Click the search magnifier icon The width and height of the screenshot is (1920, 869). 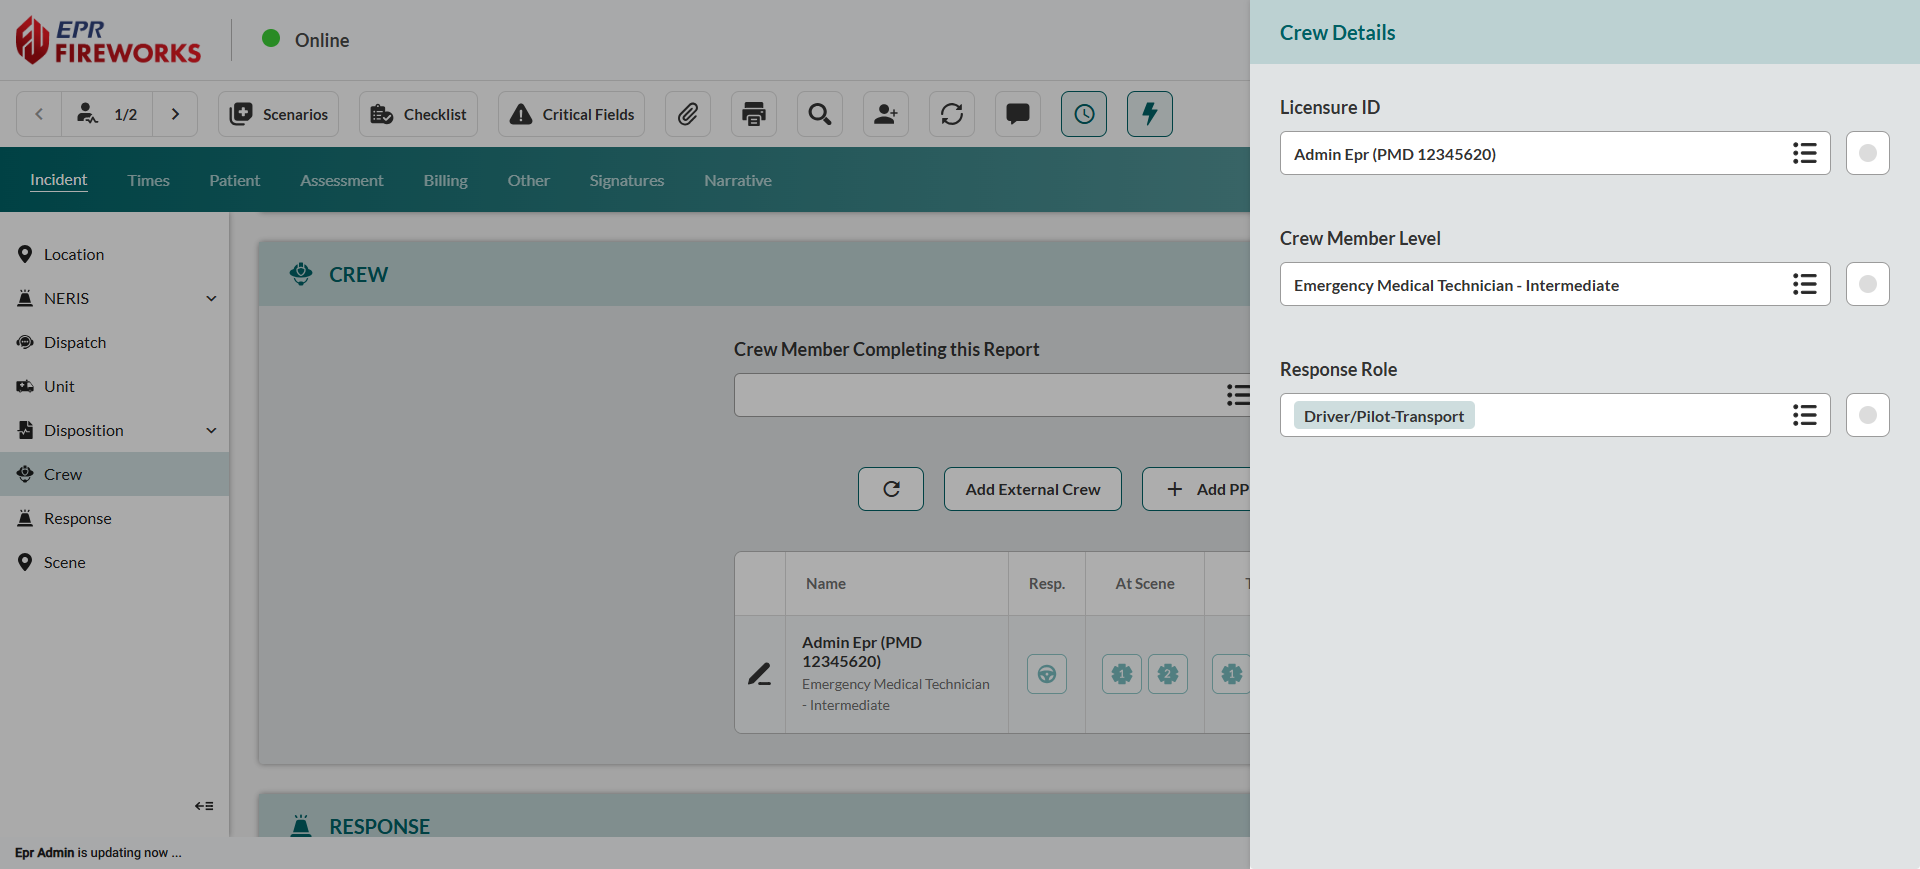pyautogui.click(x=820, y=114)
